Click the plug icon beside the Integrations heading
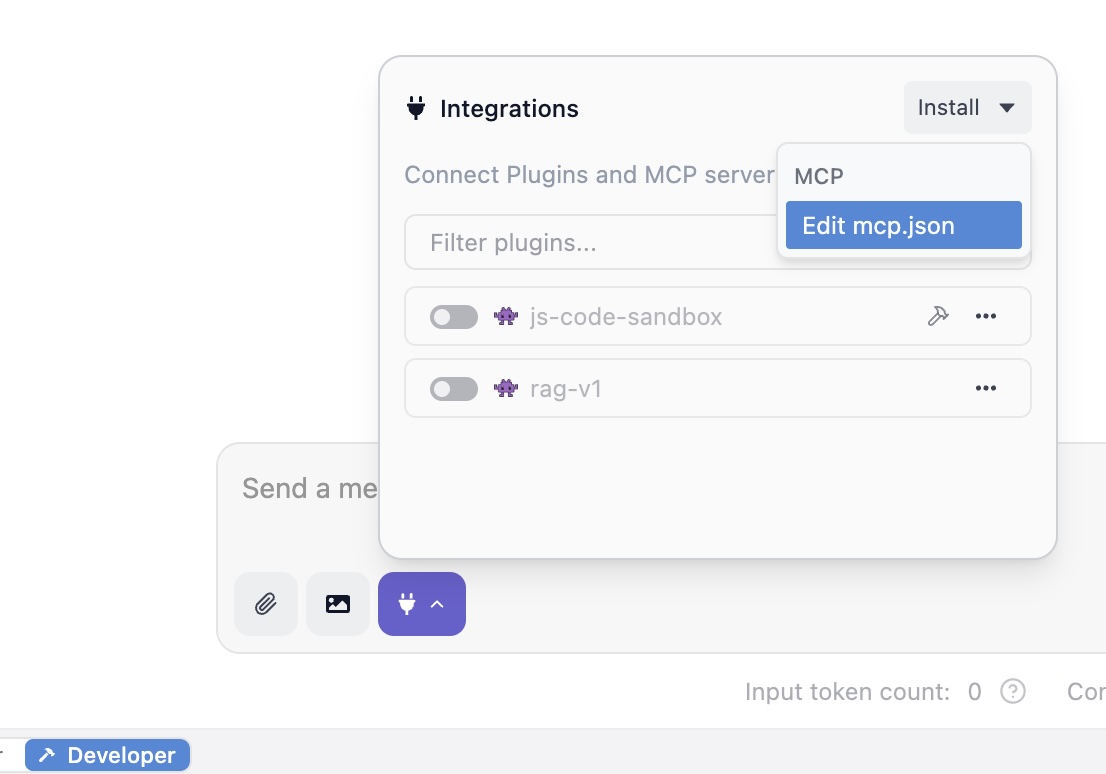Viewport: 1106px width, 774px height. [x=416, y=109]
